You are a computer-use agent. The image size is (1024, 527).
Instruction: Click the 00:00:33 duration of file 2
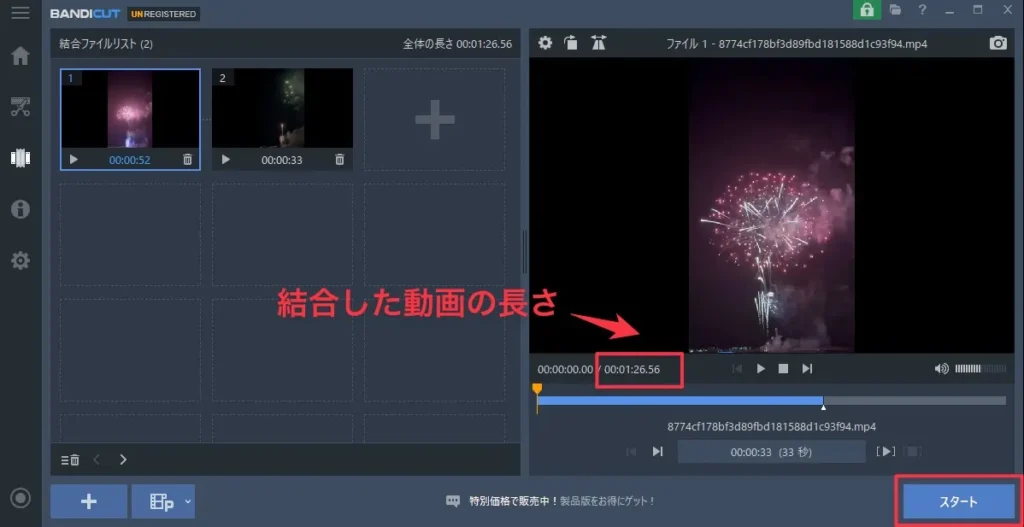click(281, 160)
